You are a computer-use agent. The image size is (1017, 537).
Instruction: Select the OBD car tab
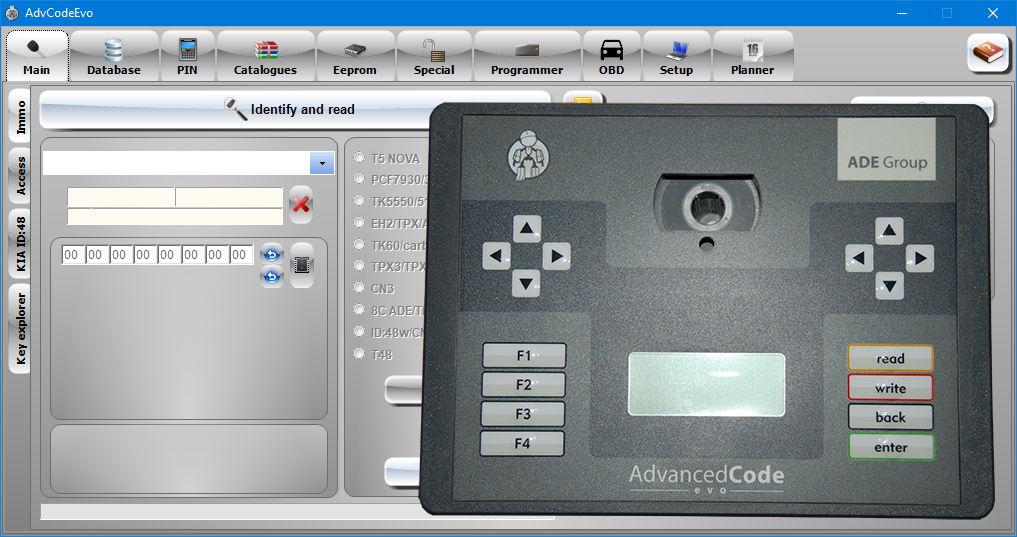click(x=612, y=56)
